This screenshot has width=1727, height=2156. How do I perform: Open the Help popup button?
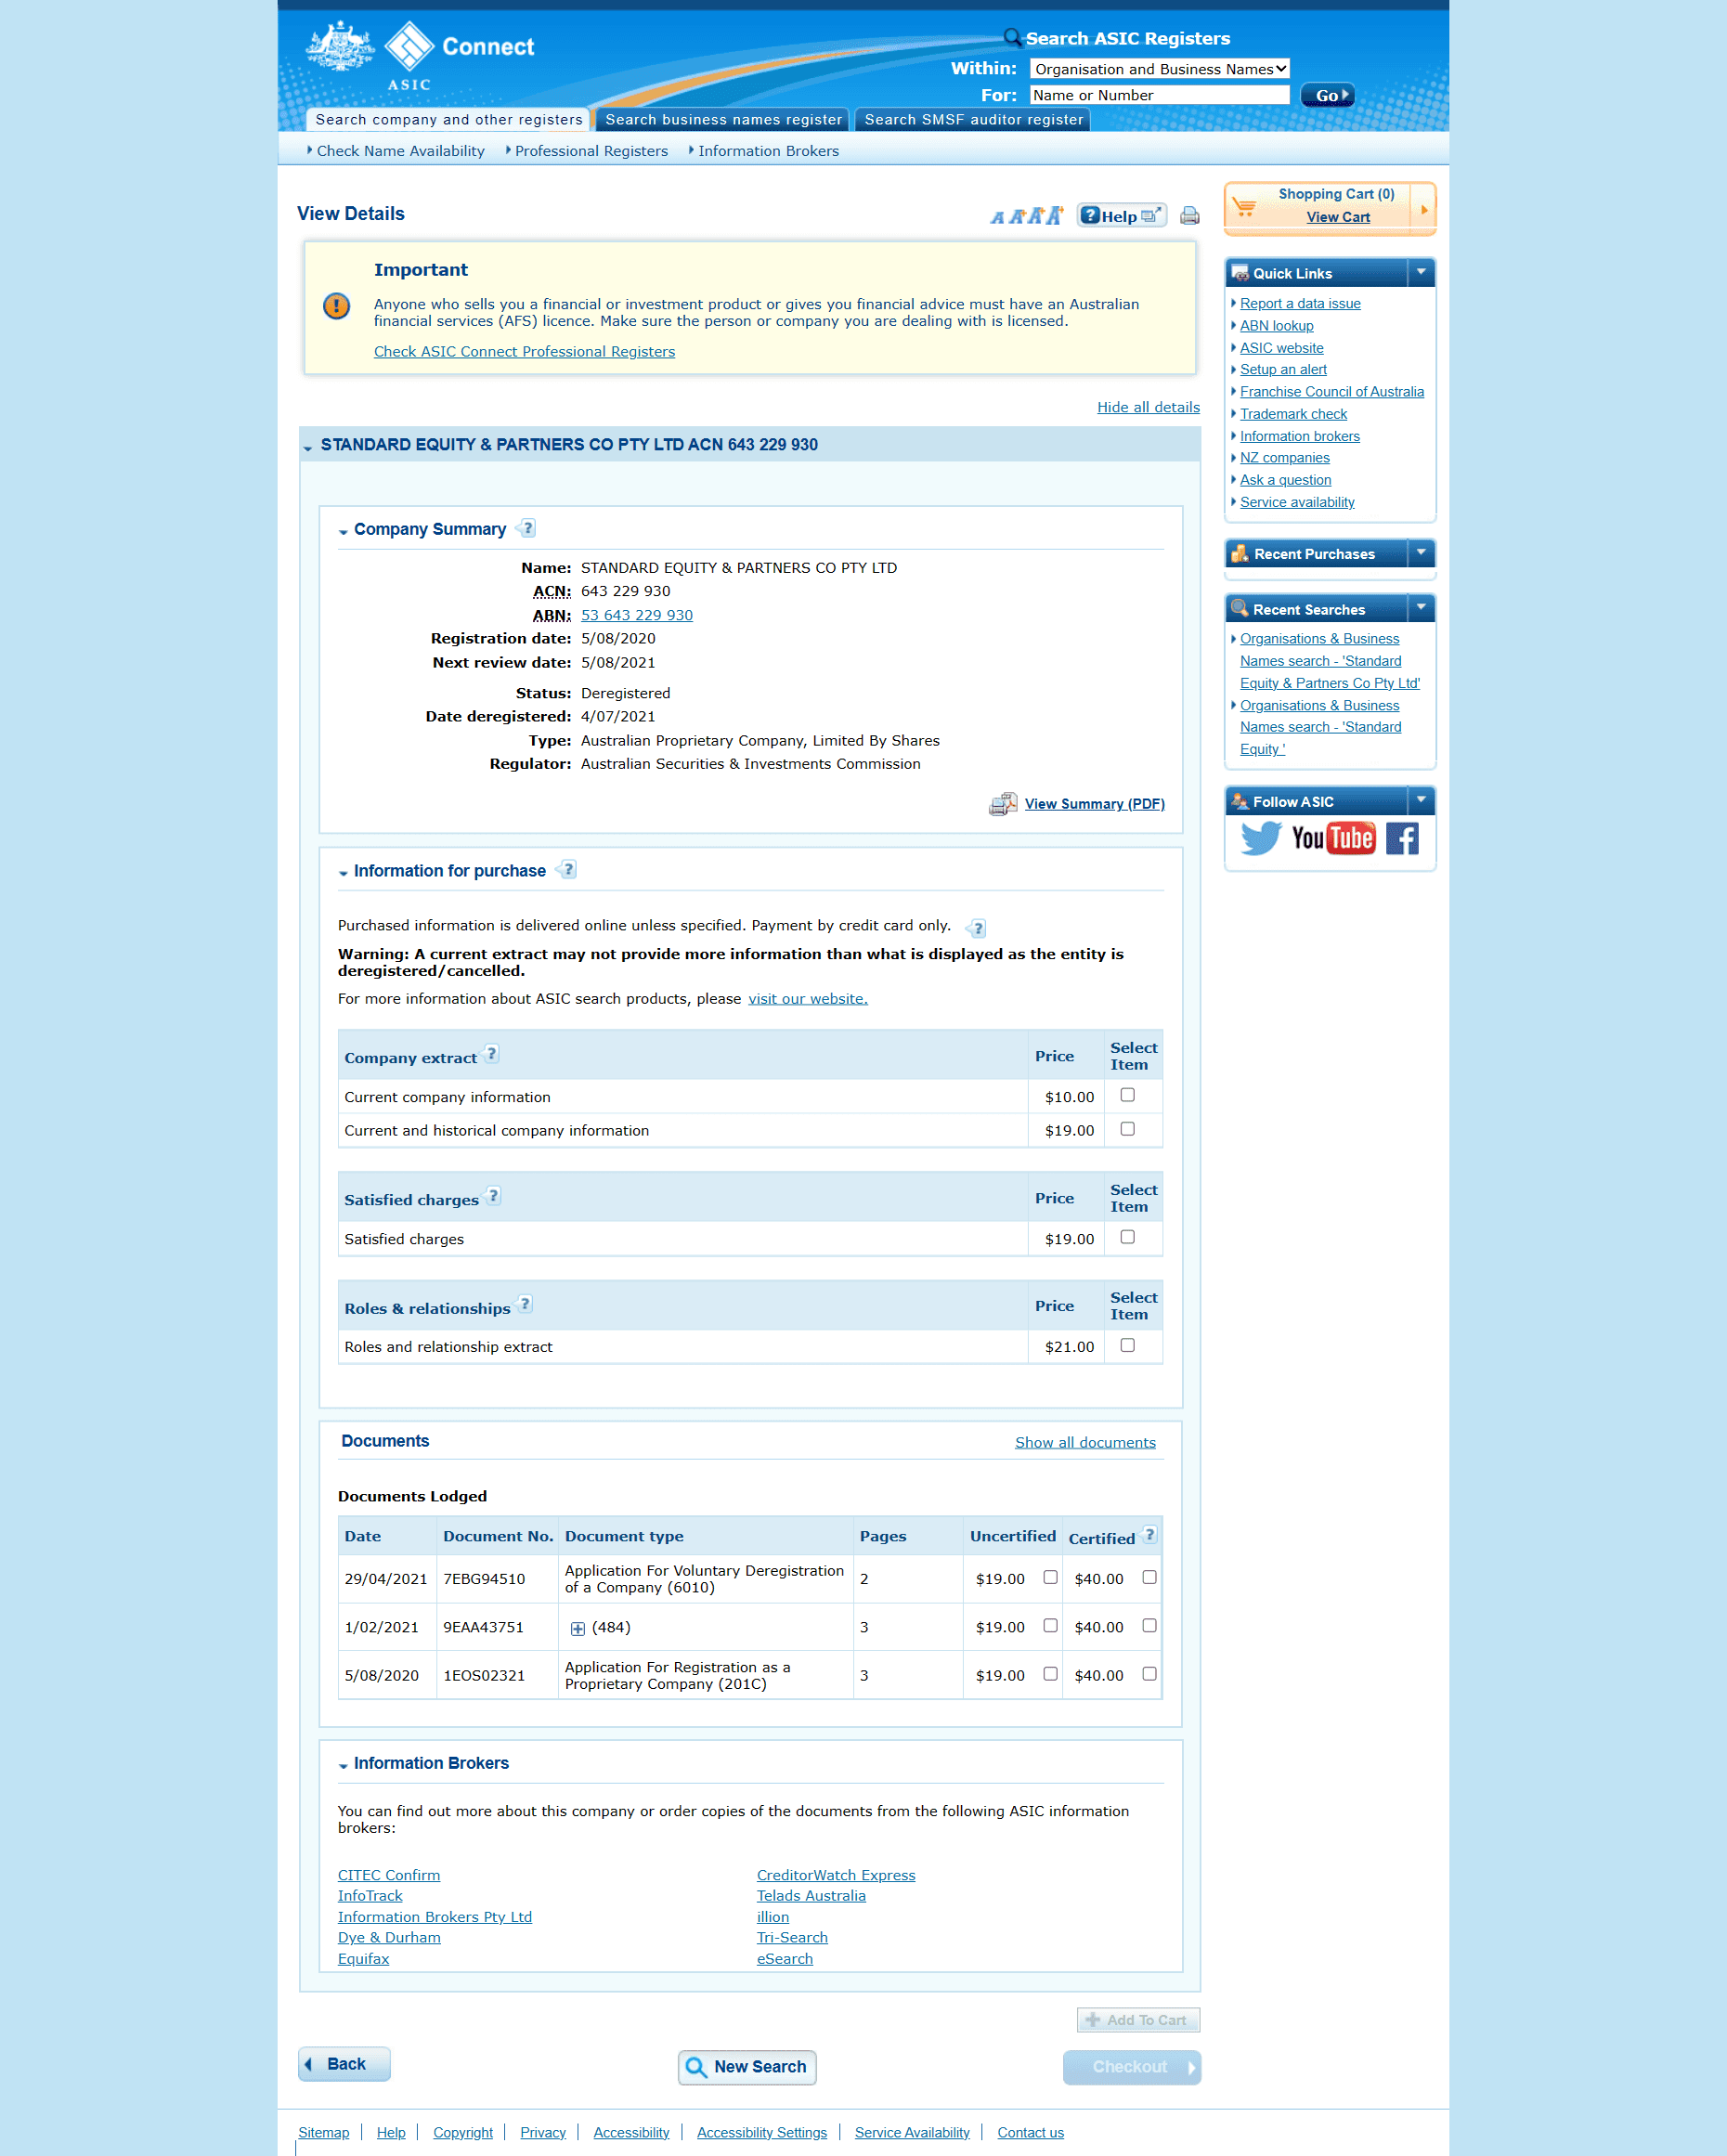1121,216
